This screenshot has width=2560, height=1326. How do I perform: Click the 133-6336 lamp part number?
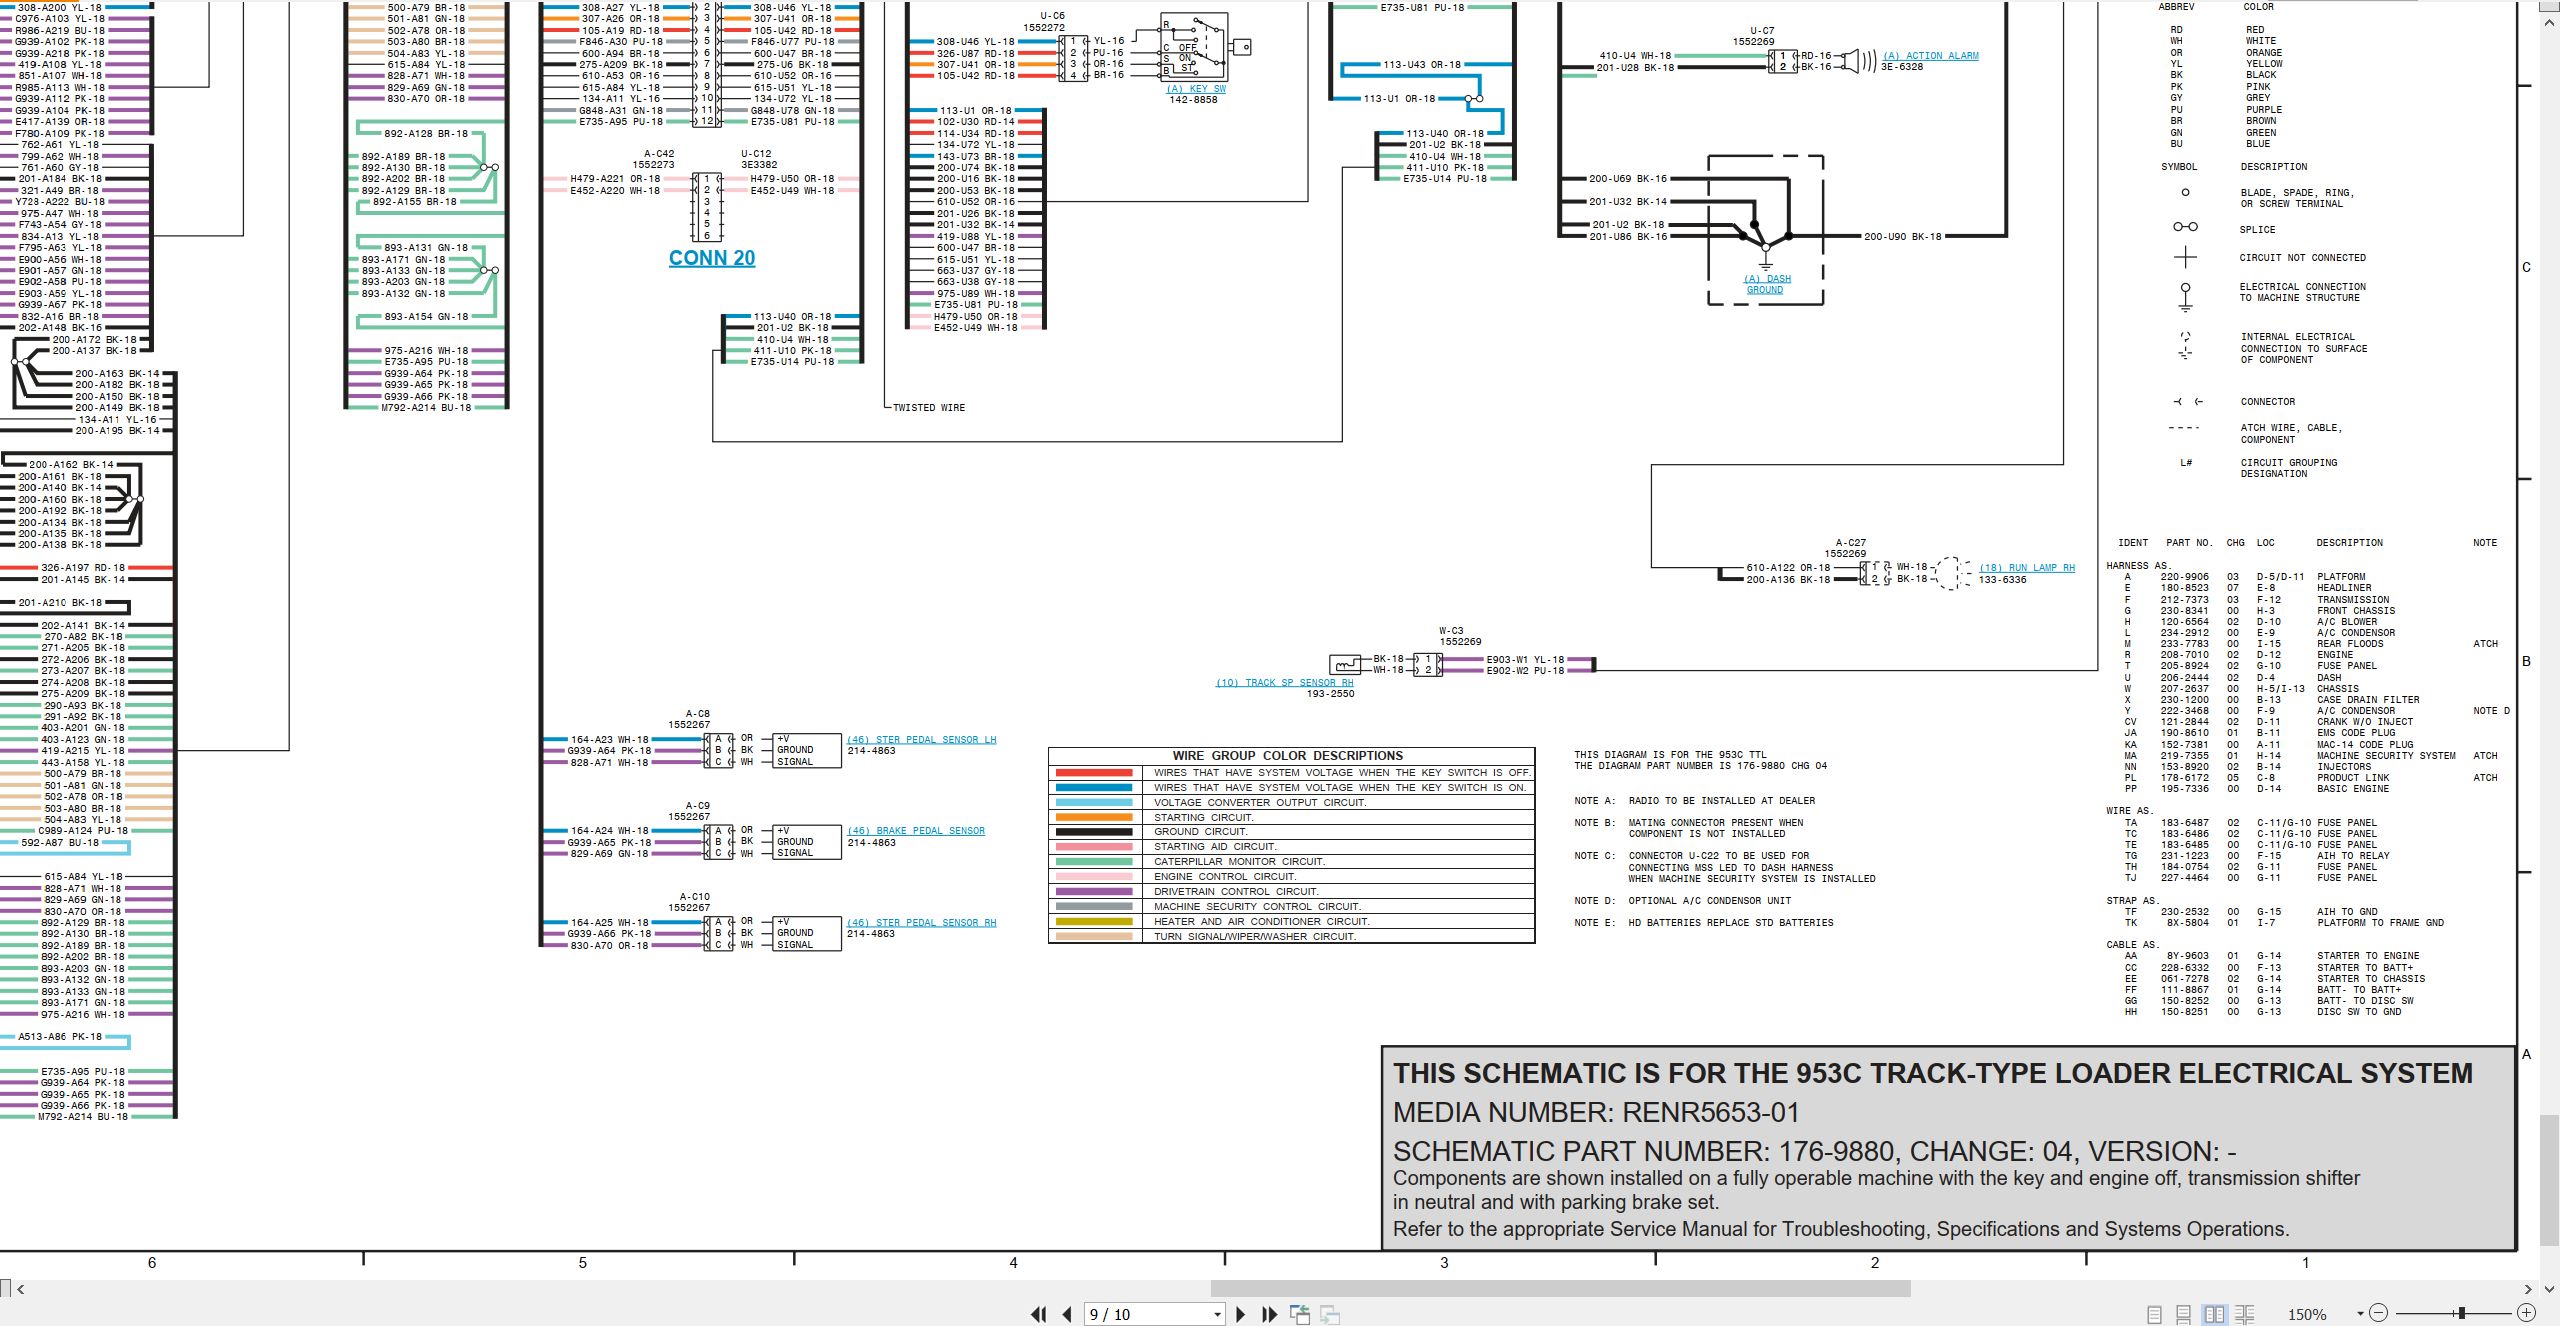click(2002, 580)
